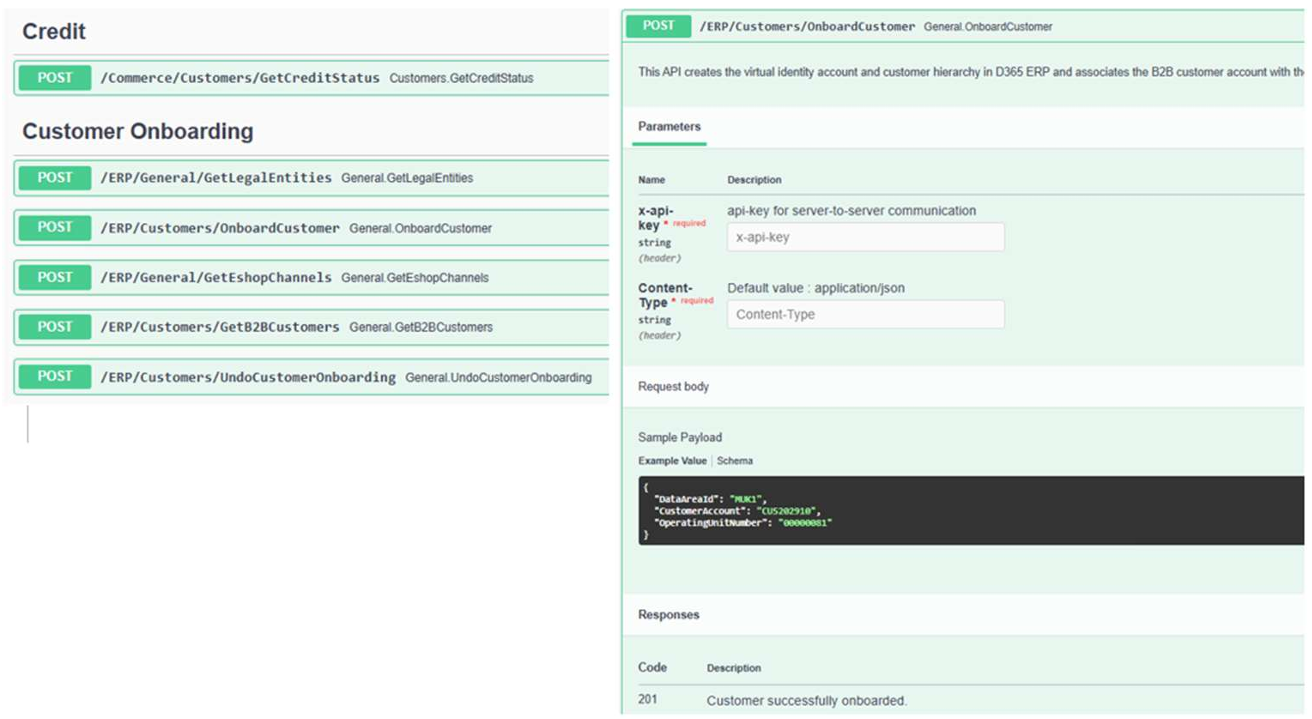
Task: Click the Name column header in Parameters
Action: [x=651, y=180]
